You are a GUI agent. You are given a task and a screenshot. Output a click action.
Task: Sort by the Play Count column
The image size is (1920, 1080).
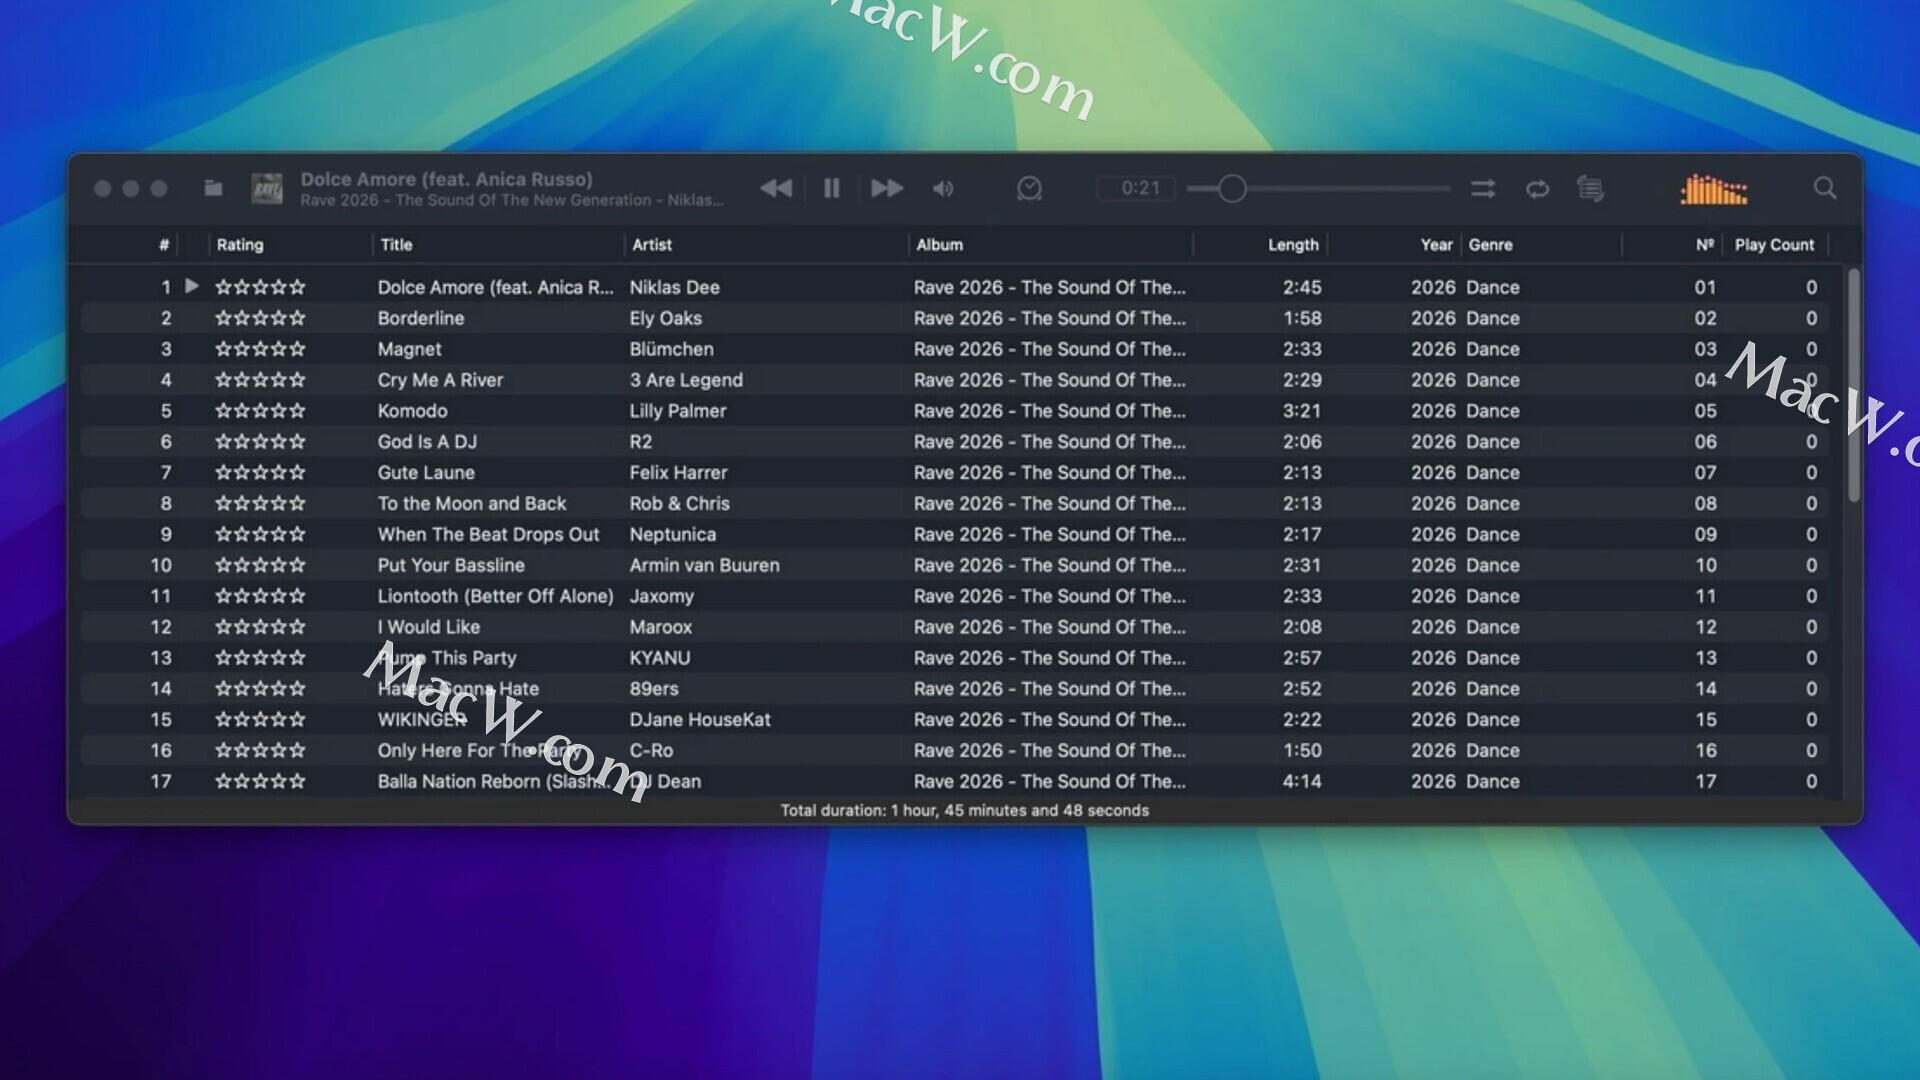(x=1773, y=245)
